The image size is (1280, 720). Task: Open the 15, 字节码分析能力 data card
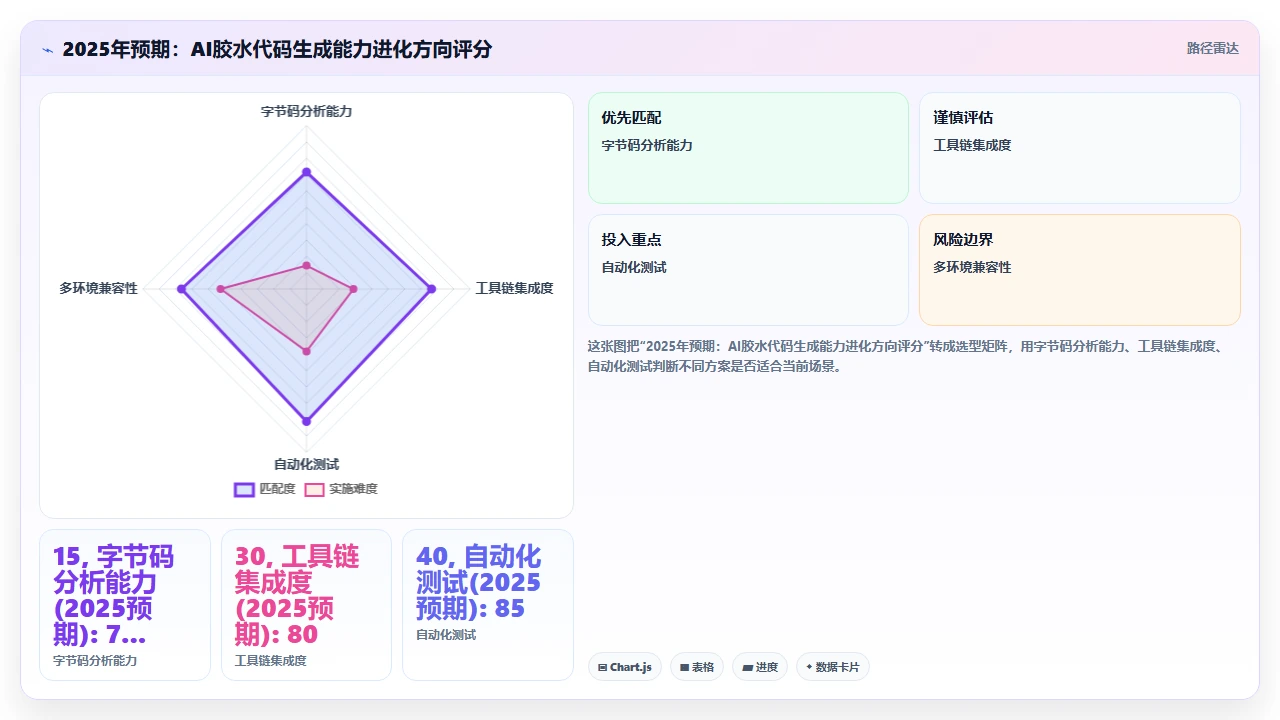[x=125, y=605]
